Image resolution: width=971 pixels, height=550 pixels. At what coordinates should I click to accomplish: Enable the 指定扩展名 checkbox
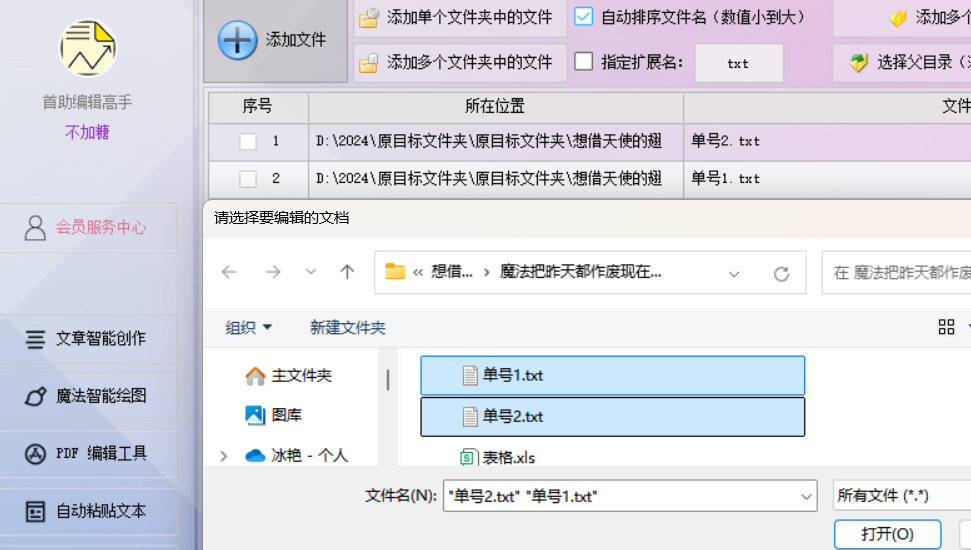click(583, 61)
